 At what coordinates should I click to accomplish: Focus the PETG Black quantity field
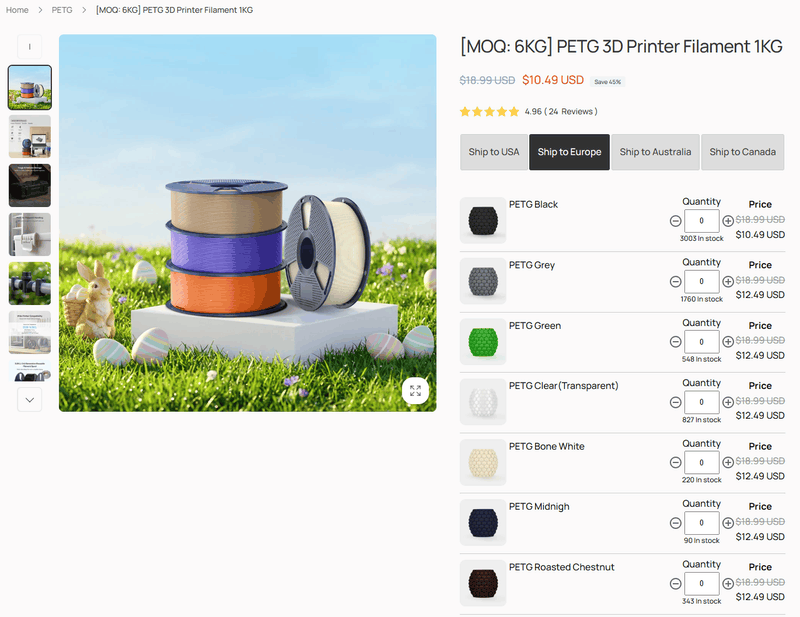(702, 221)
